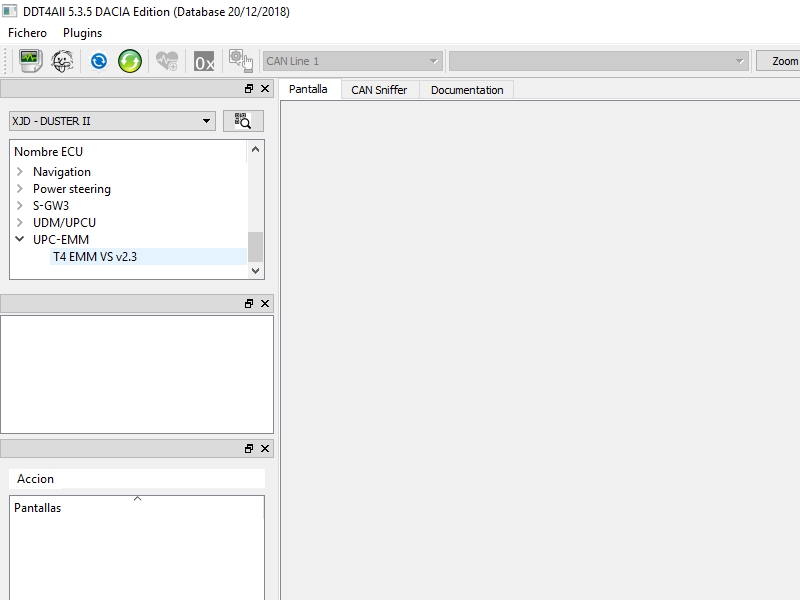Screen dimensions: 800x600
Task: Close the Accion panel
Action: 265,448
